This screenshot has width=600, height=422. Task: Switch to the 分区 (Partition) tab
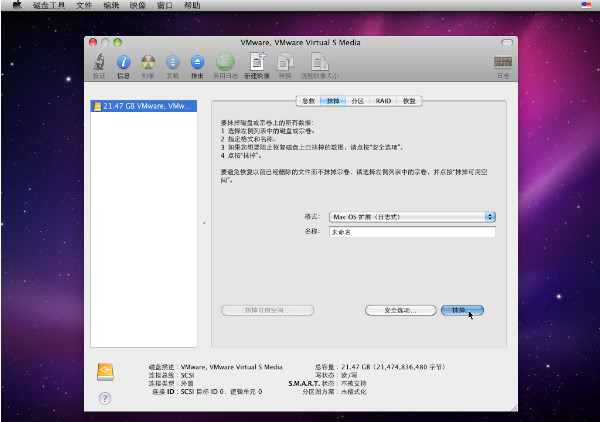(x=357, y=101)
